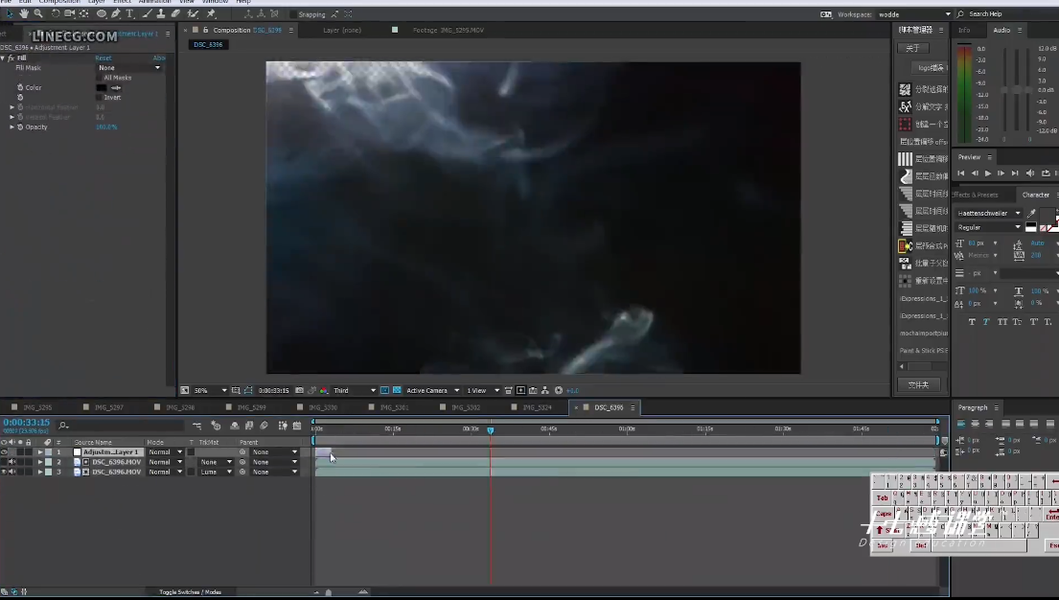Toggle Color stopwatch for keyframing
Viewport: 1059px width, 600px height.
(20, 88)
